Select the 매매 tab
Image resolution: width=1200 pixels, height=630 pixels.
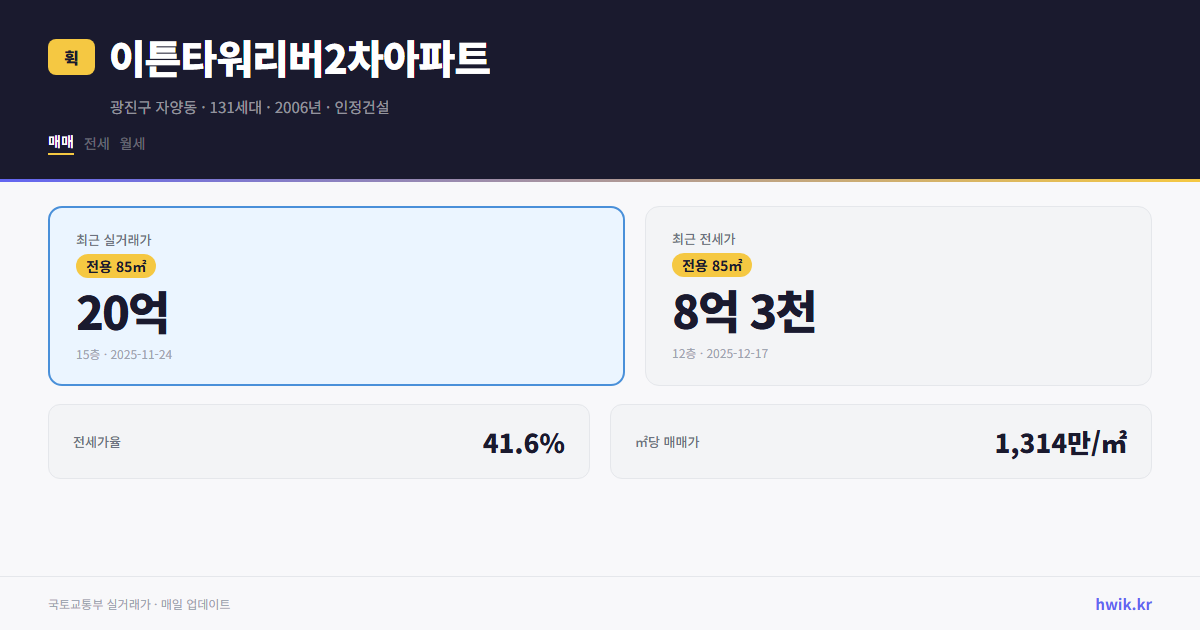pyautogui.click(x=59, y=143)
